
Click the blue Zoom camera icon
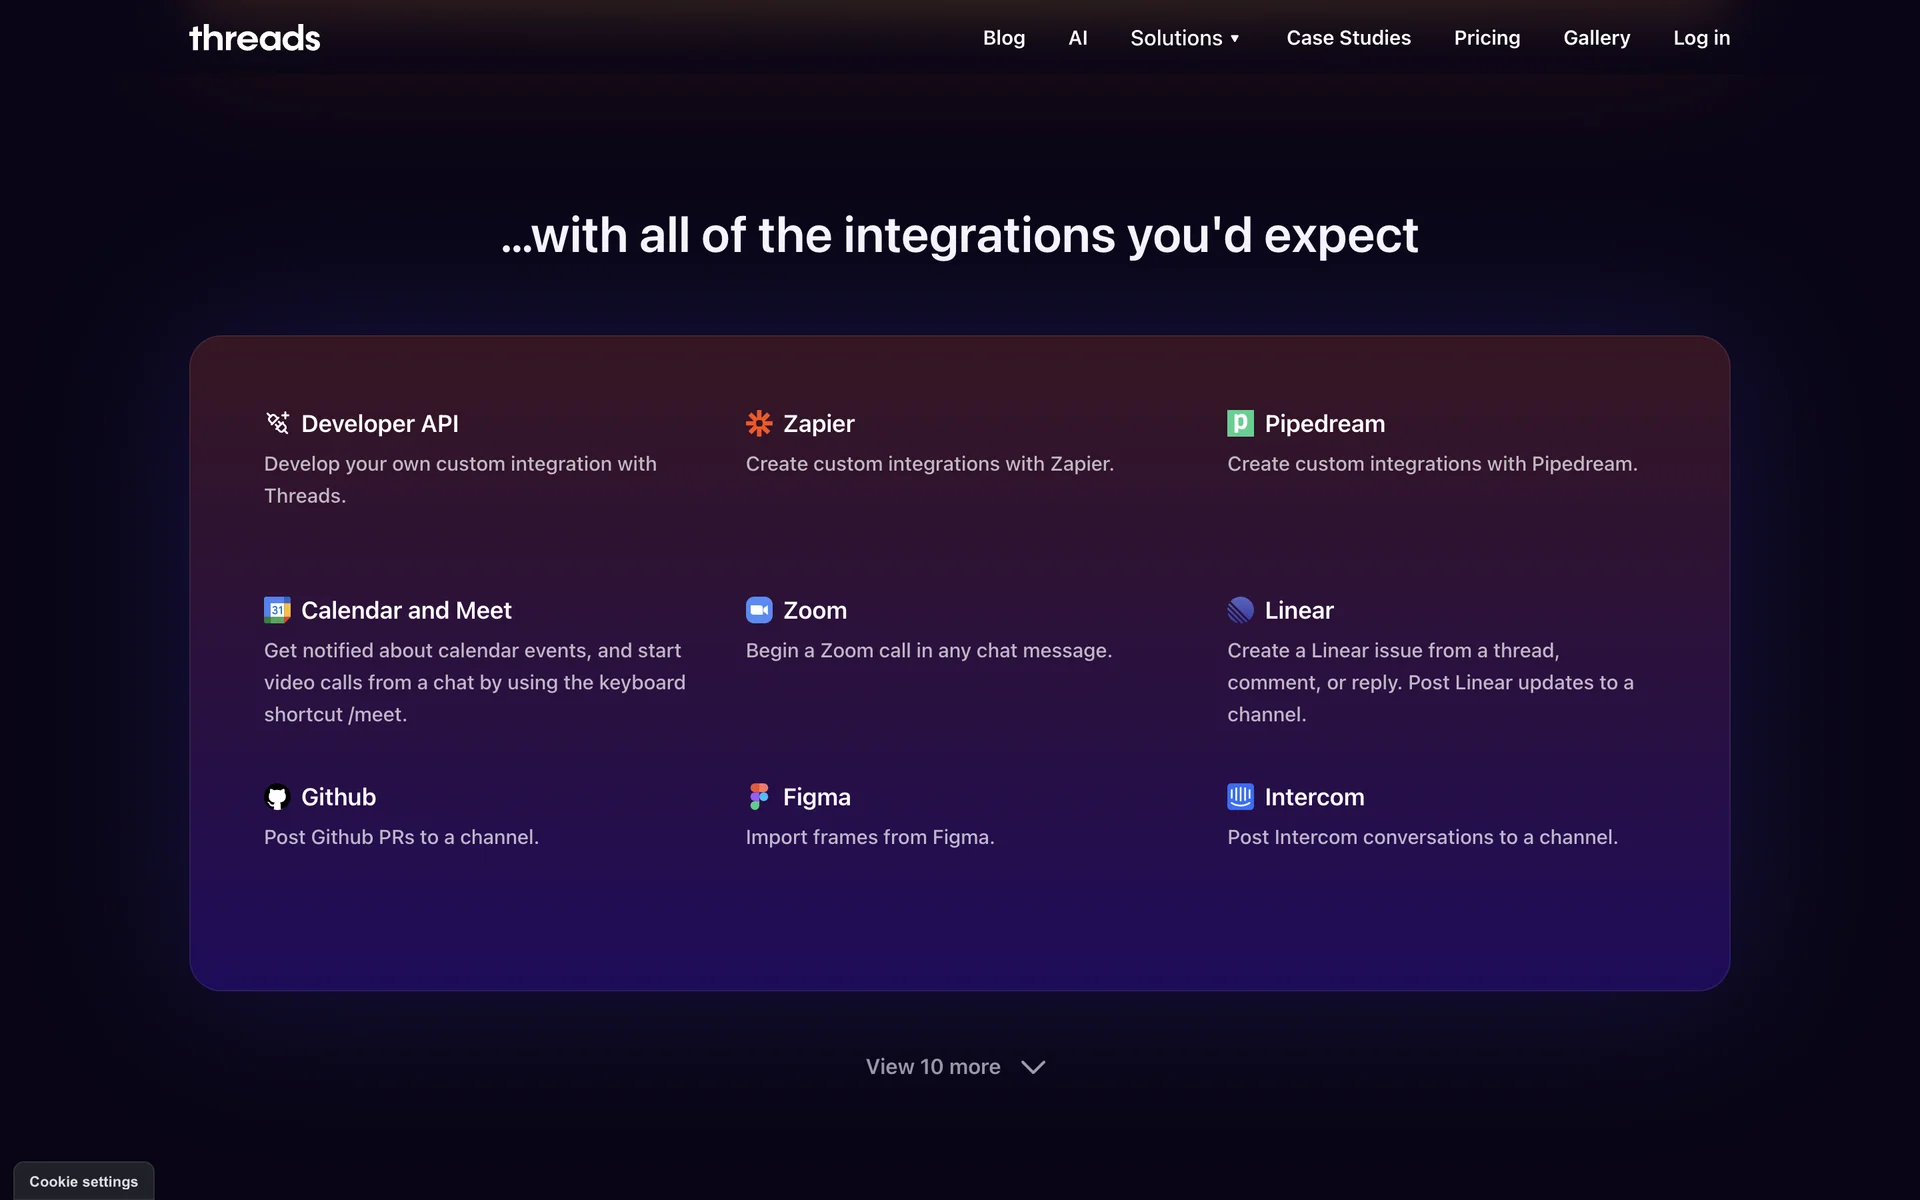[759, 610]
